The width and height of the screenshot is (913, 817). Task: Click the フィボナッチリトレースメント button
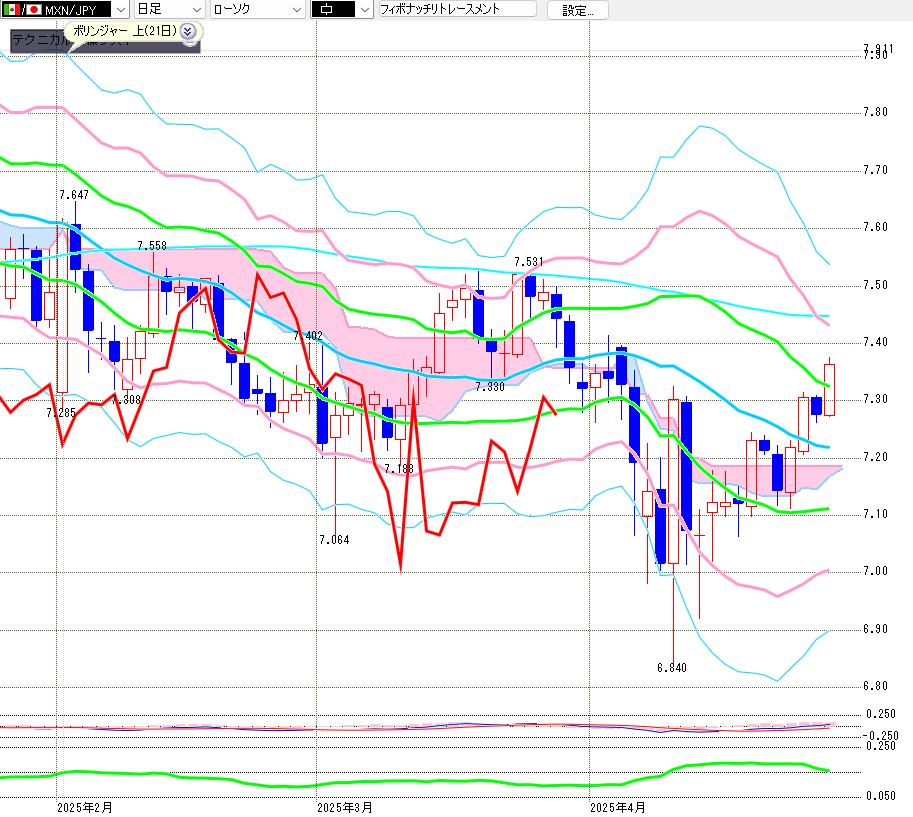pyautogui.click(x=457, y=9)
